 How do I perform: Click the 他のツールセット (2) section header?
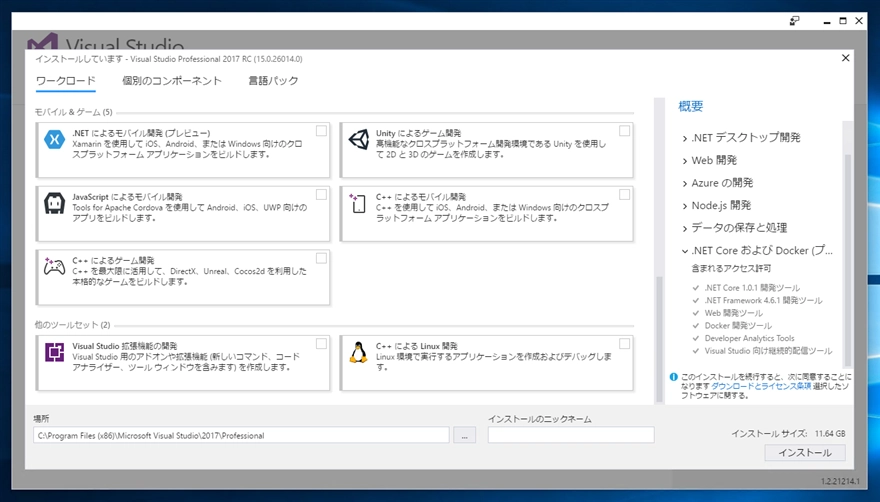(72, 325)
